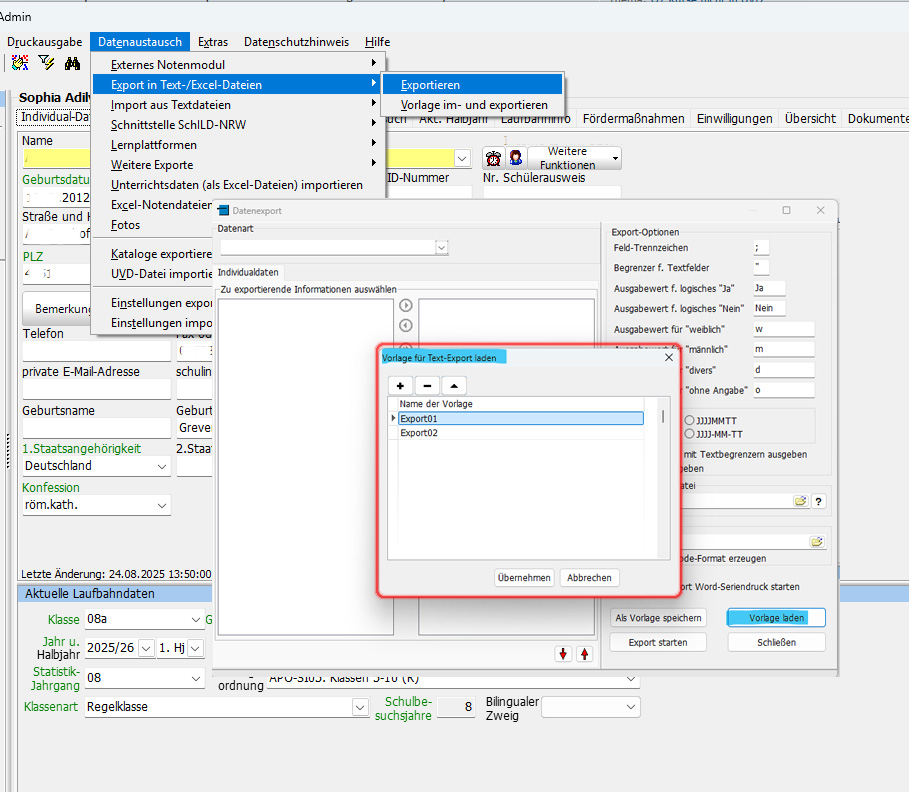The width and height of the screenshot is (909, 792).
Task: Click the Export starten button
Action: click(658, 642)
